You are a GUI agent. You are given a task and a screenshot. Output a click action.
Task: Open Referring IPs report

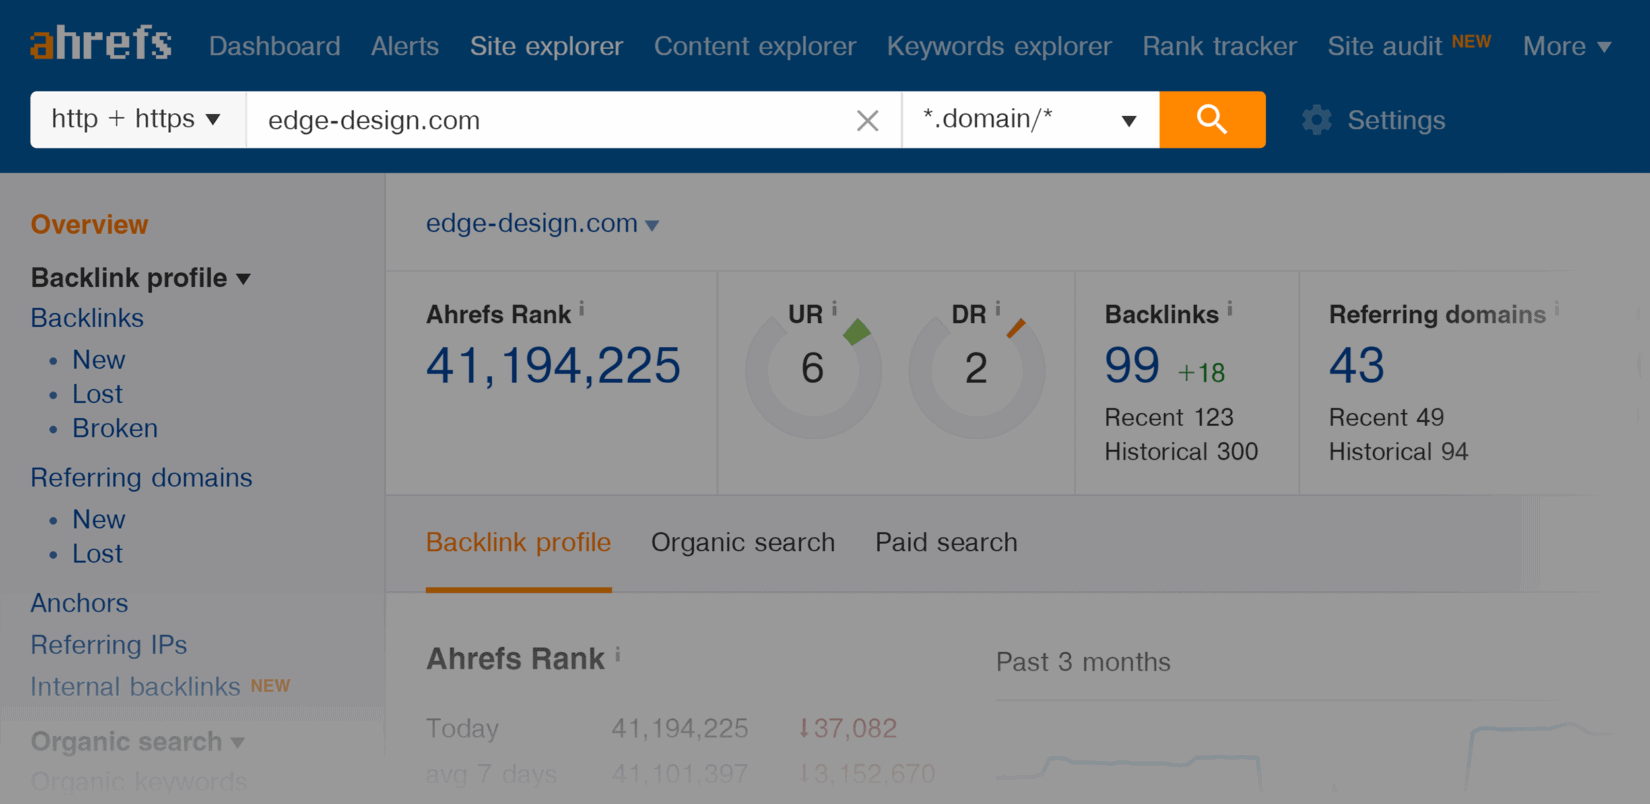point(108,645)
